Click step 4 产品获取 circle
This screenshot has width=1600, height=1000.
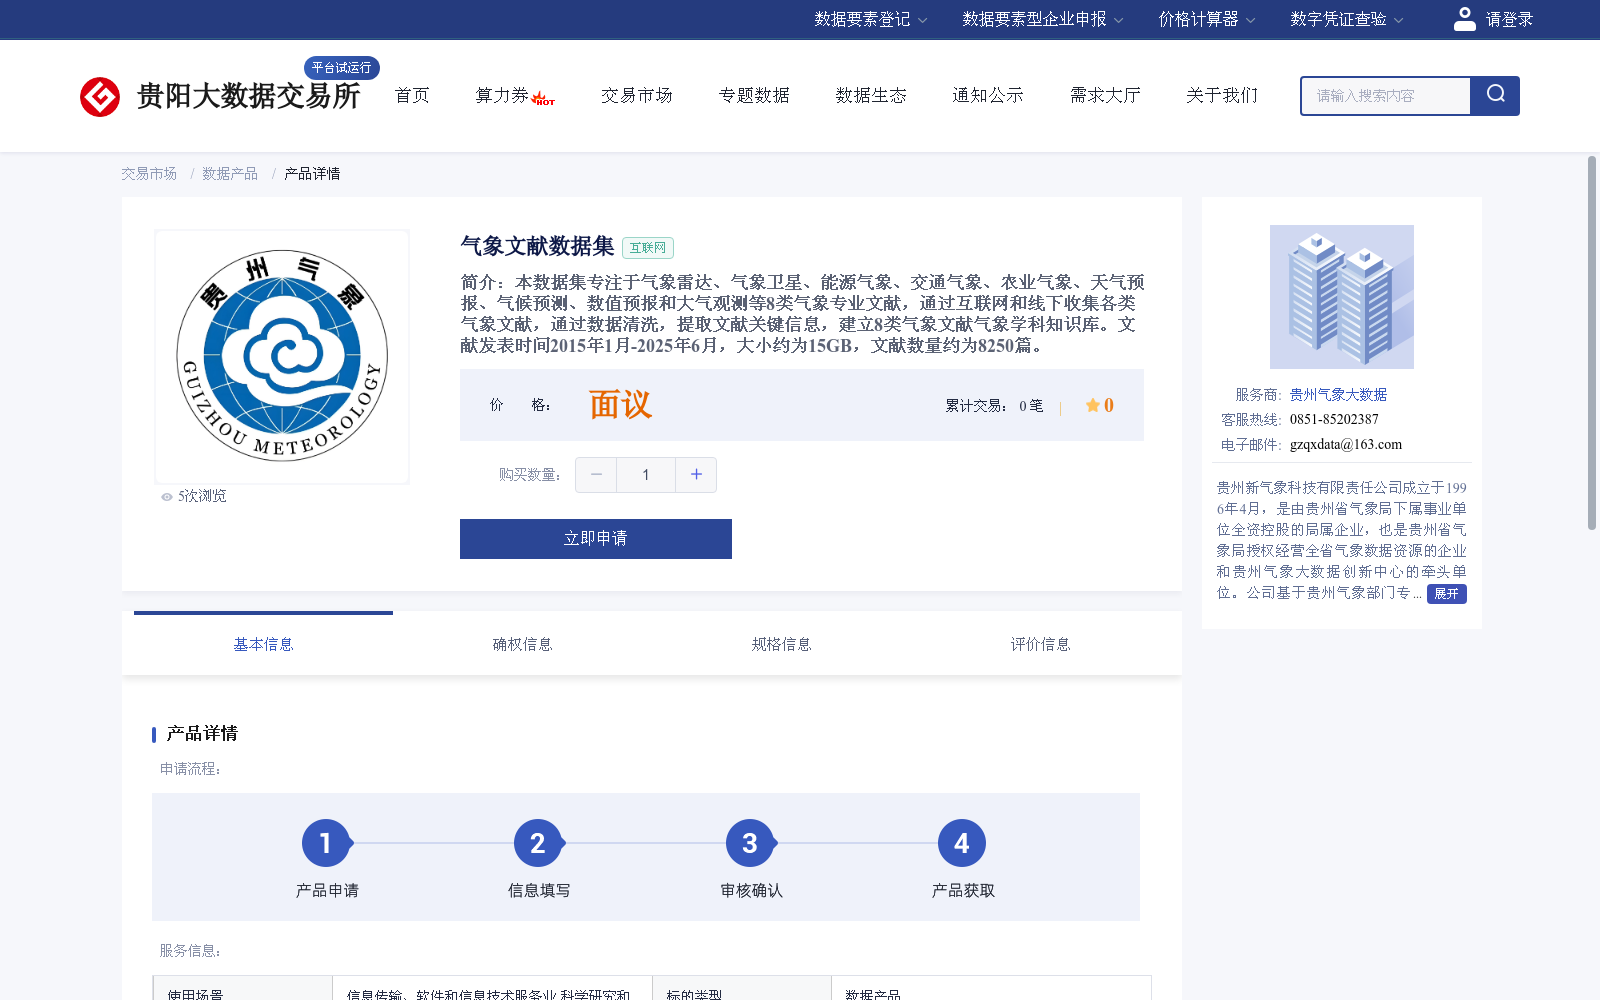[x=962, y=844]
